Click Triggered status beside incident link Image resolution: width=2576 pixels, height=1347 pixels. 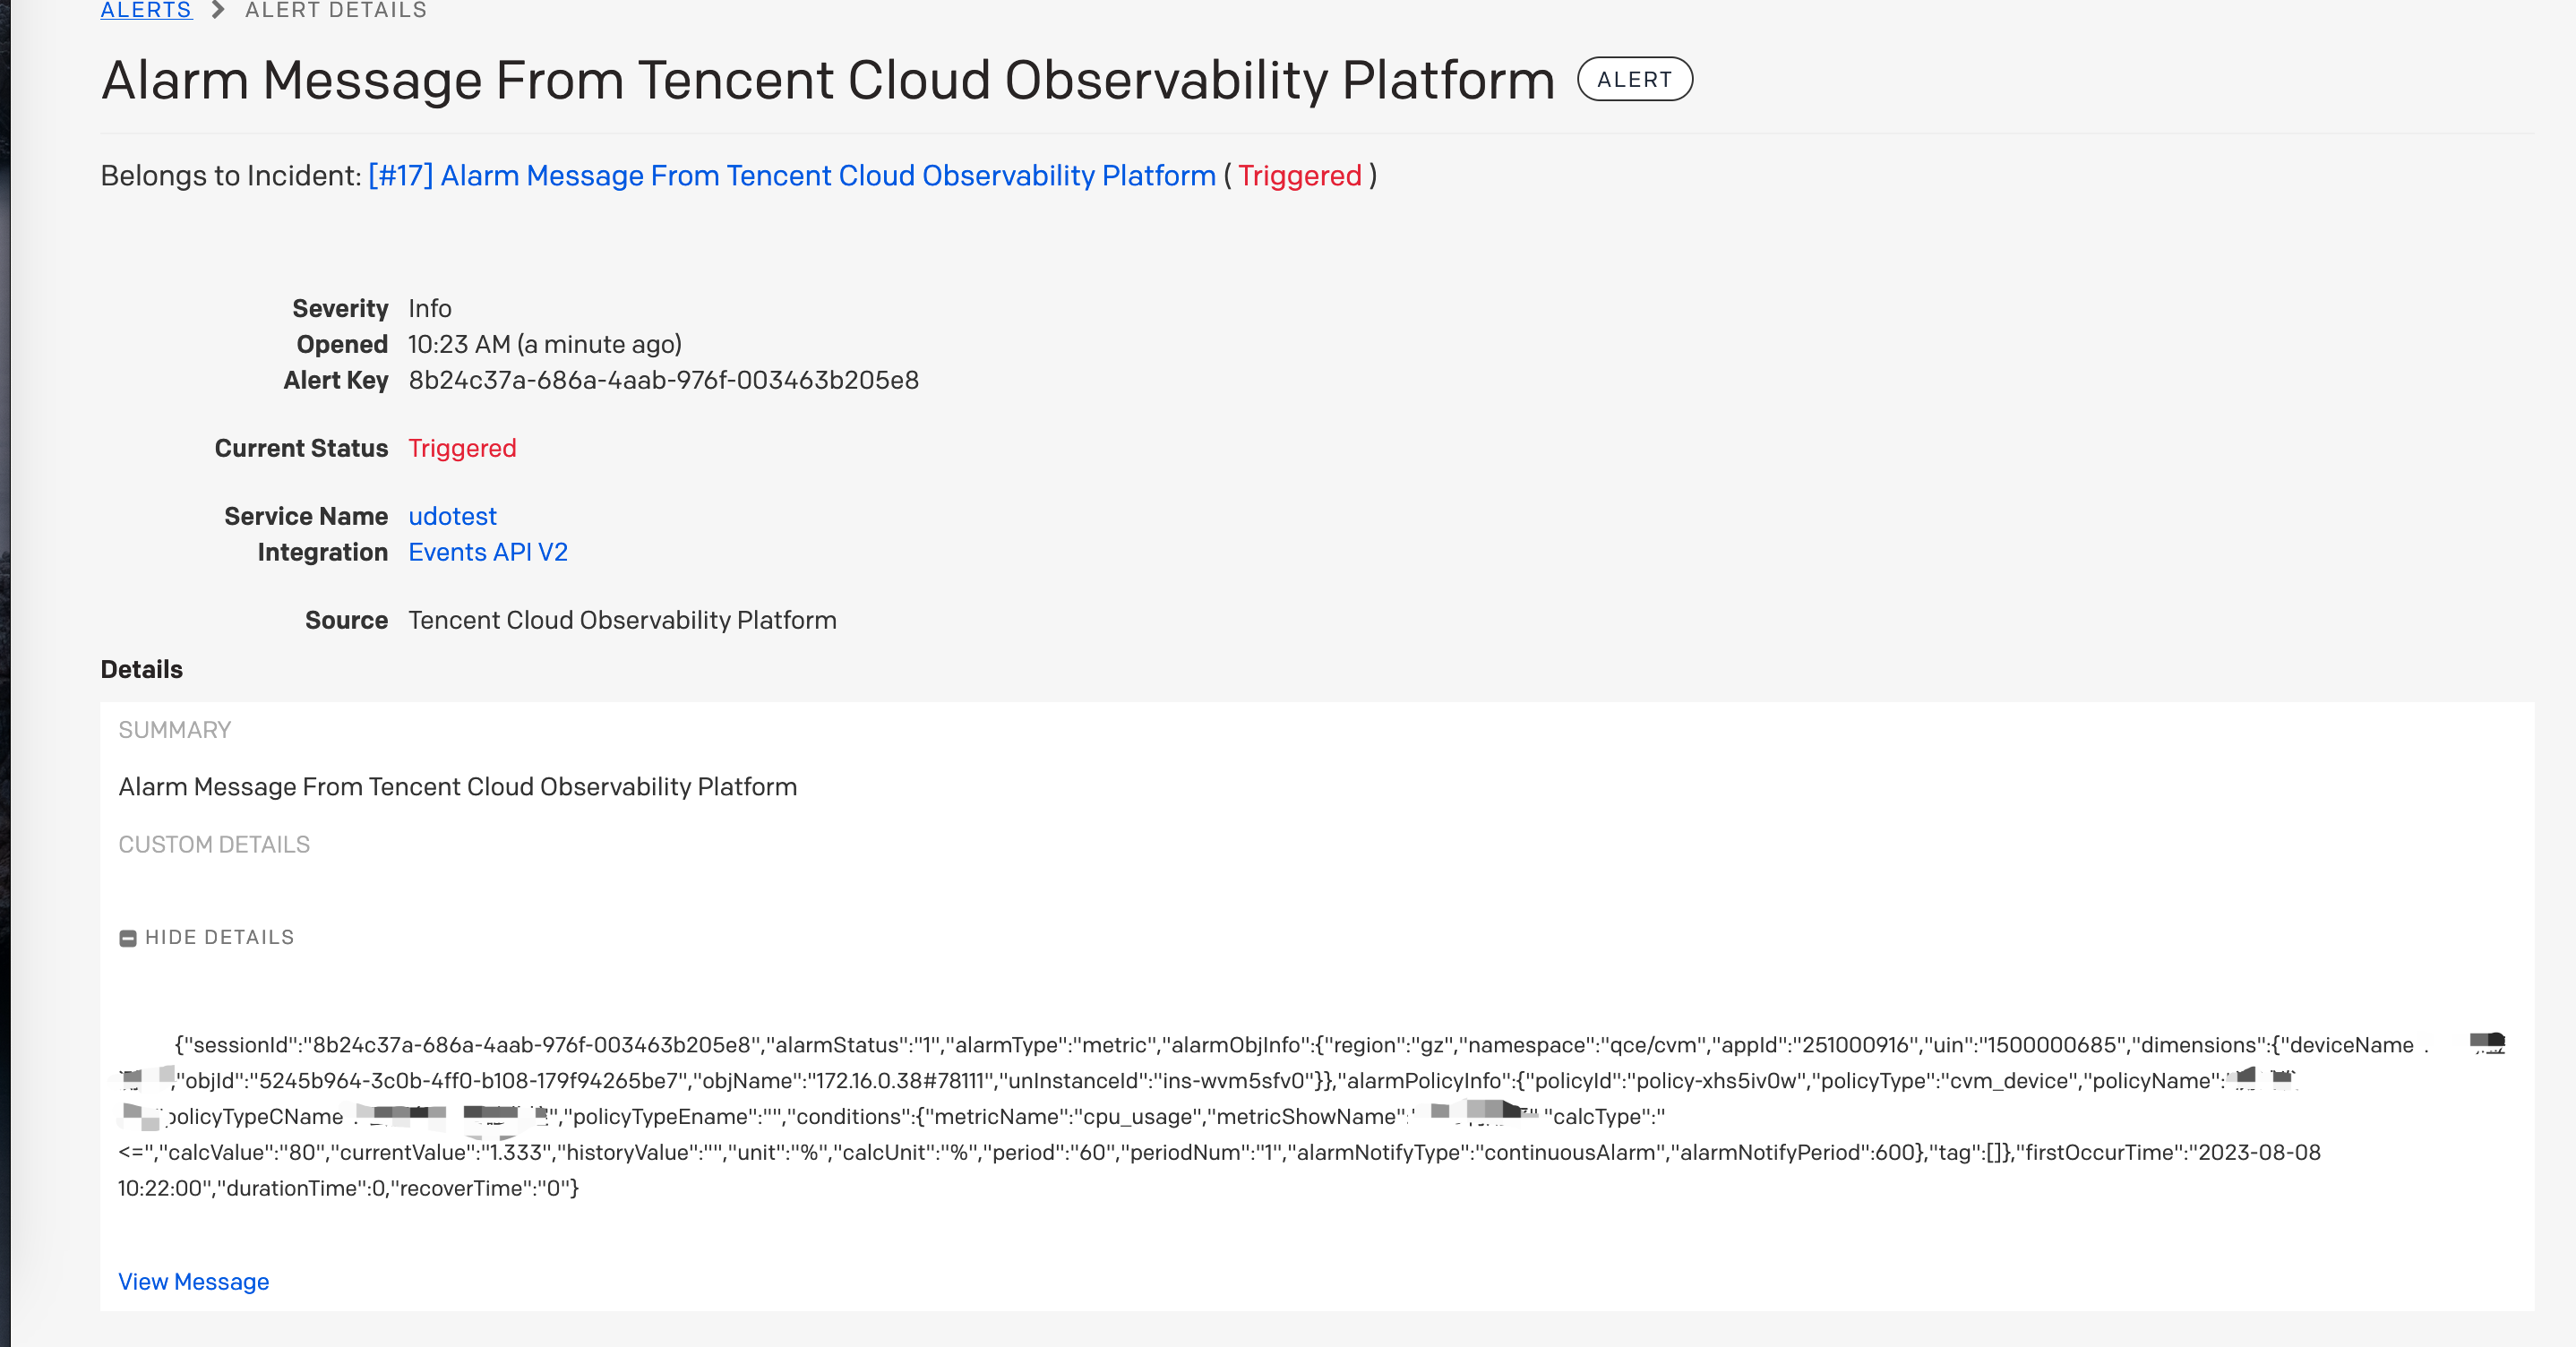click(1299, 176)
